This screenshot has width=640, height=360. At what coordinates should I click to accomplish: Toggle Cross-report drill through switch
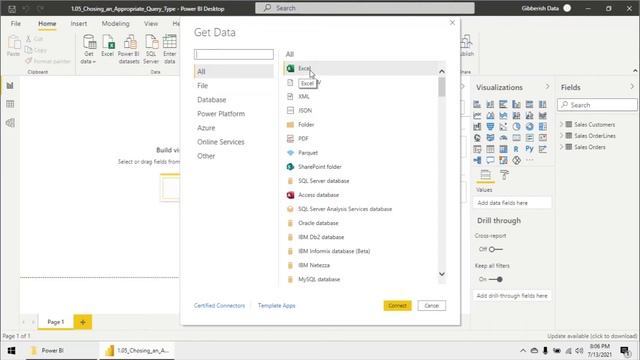(495, 249)
